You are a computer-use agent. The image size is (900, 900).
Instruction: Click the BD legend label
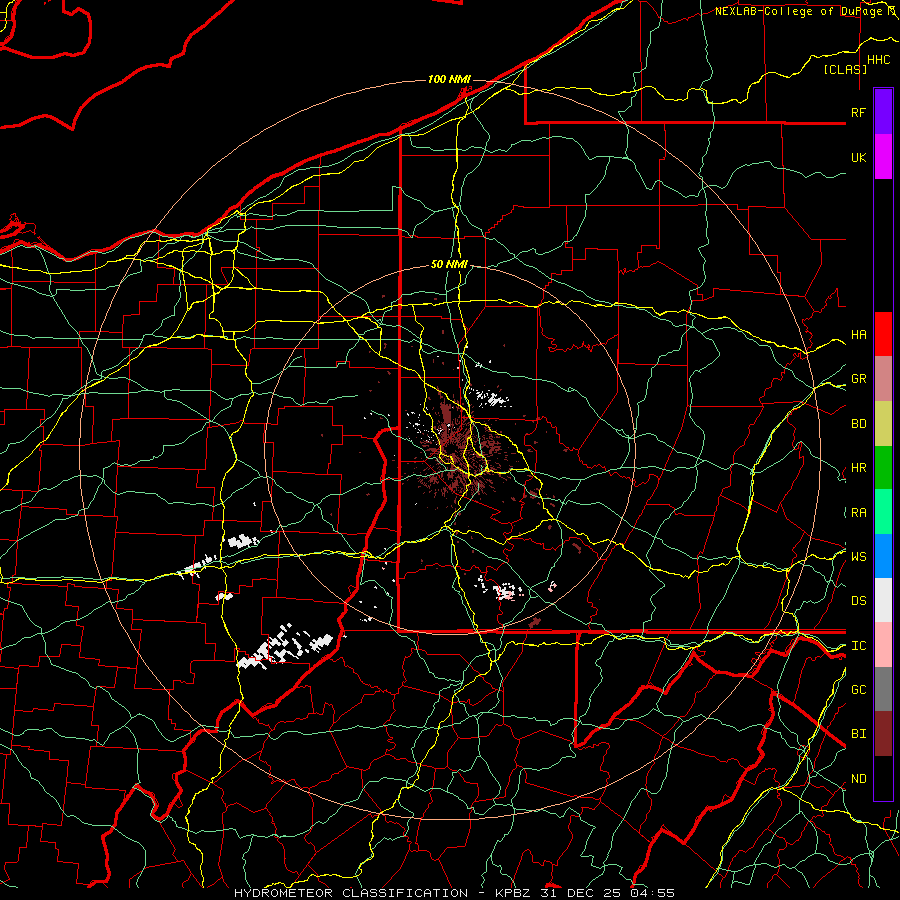858,424
